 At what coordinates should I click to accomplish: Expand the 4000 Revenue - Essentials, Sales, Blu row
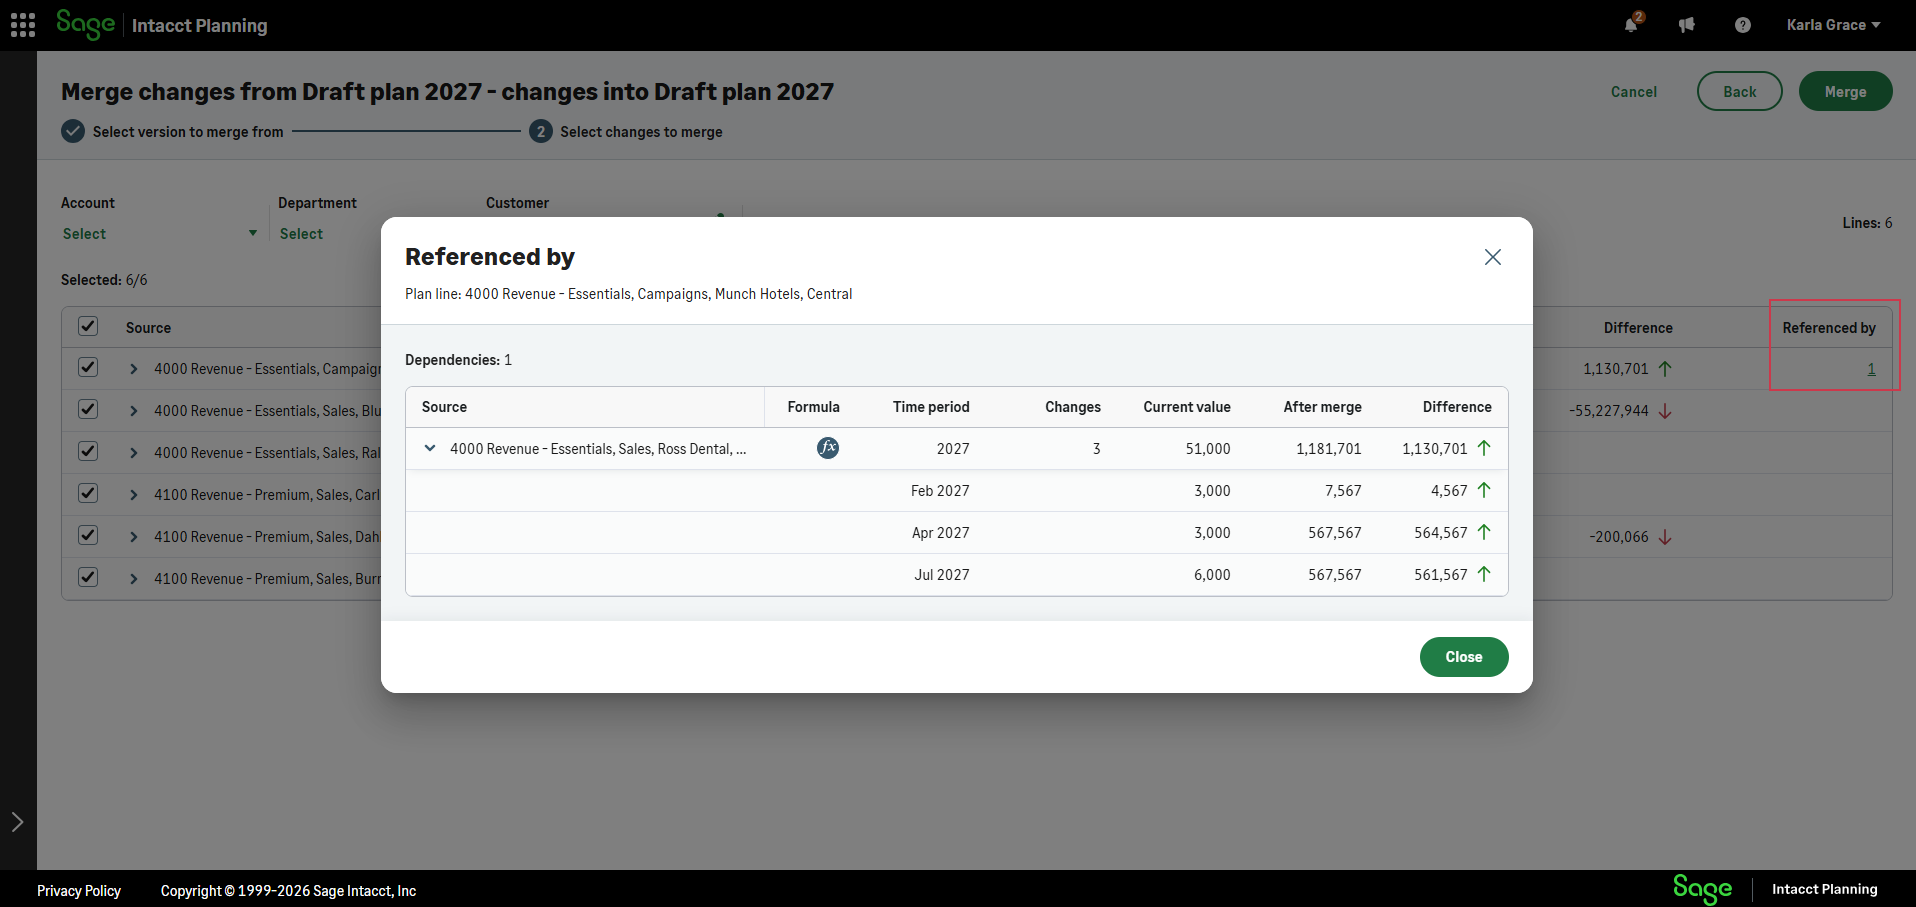pyautogui.click(x=134, y=411)
